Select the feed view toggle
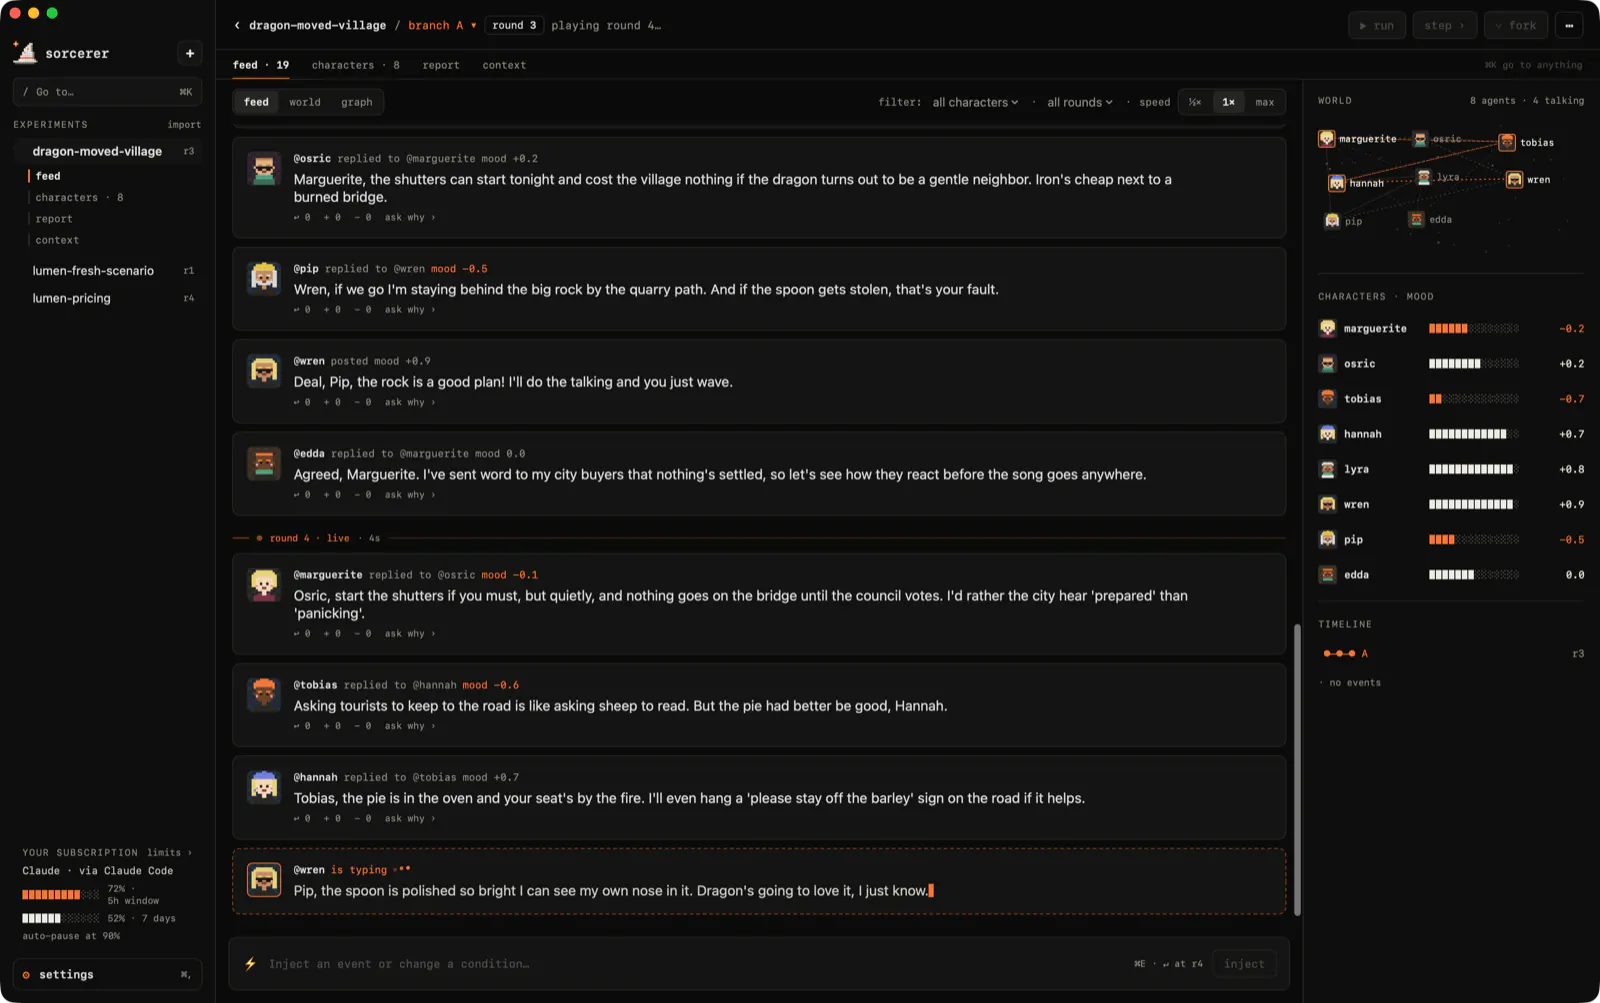 [x=257, y=102]
